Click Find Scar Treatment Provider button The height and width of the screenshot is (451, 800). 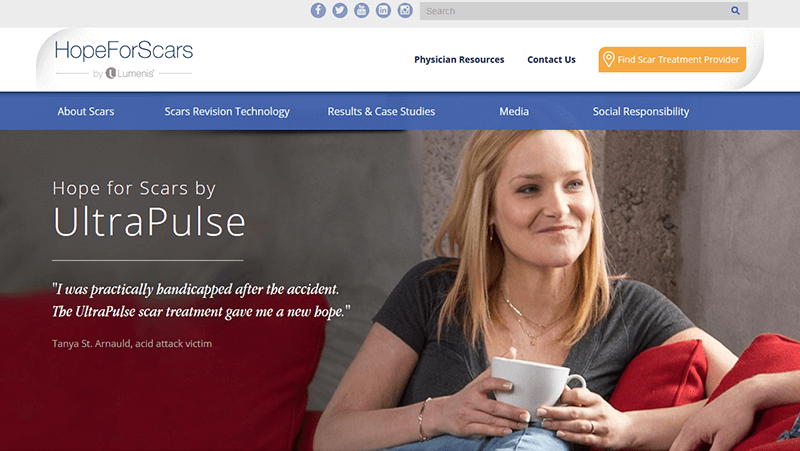point(672,59)
